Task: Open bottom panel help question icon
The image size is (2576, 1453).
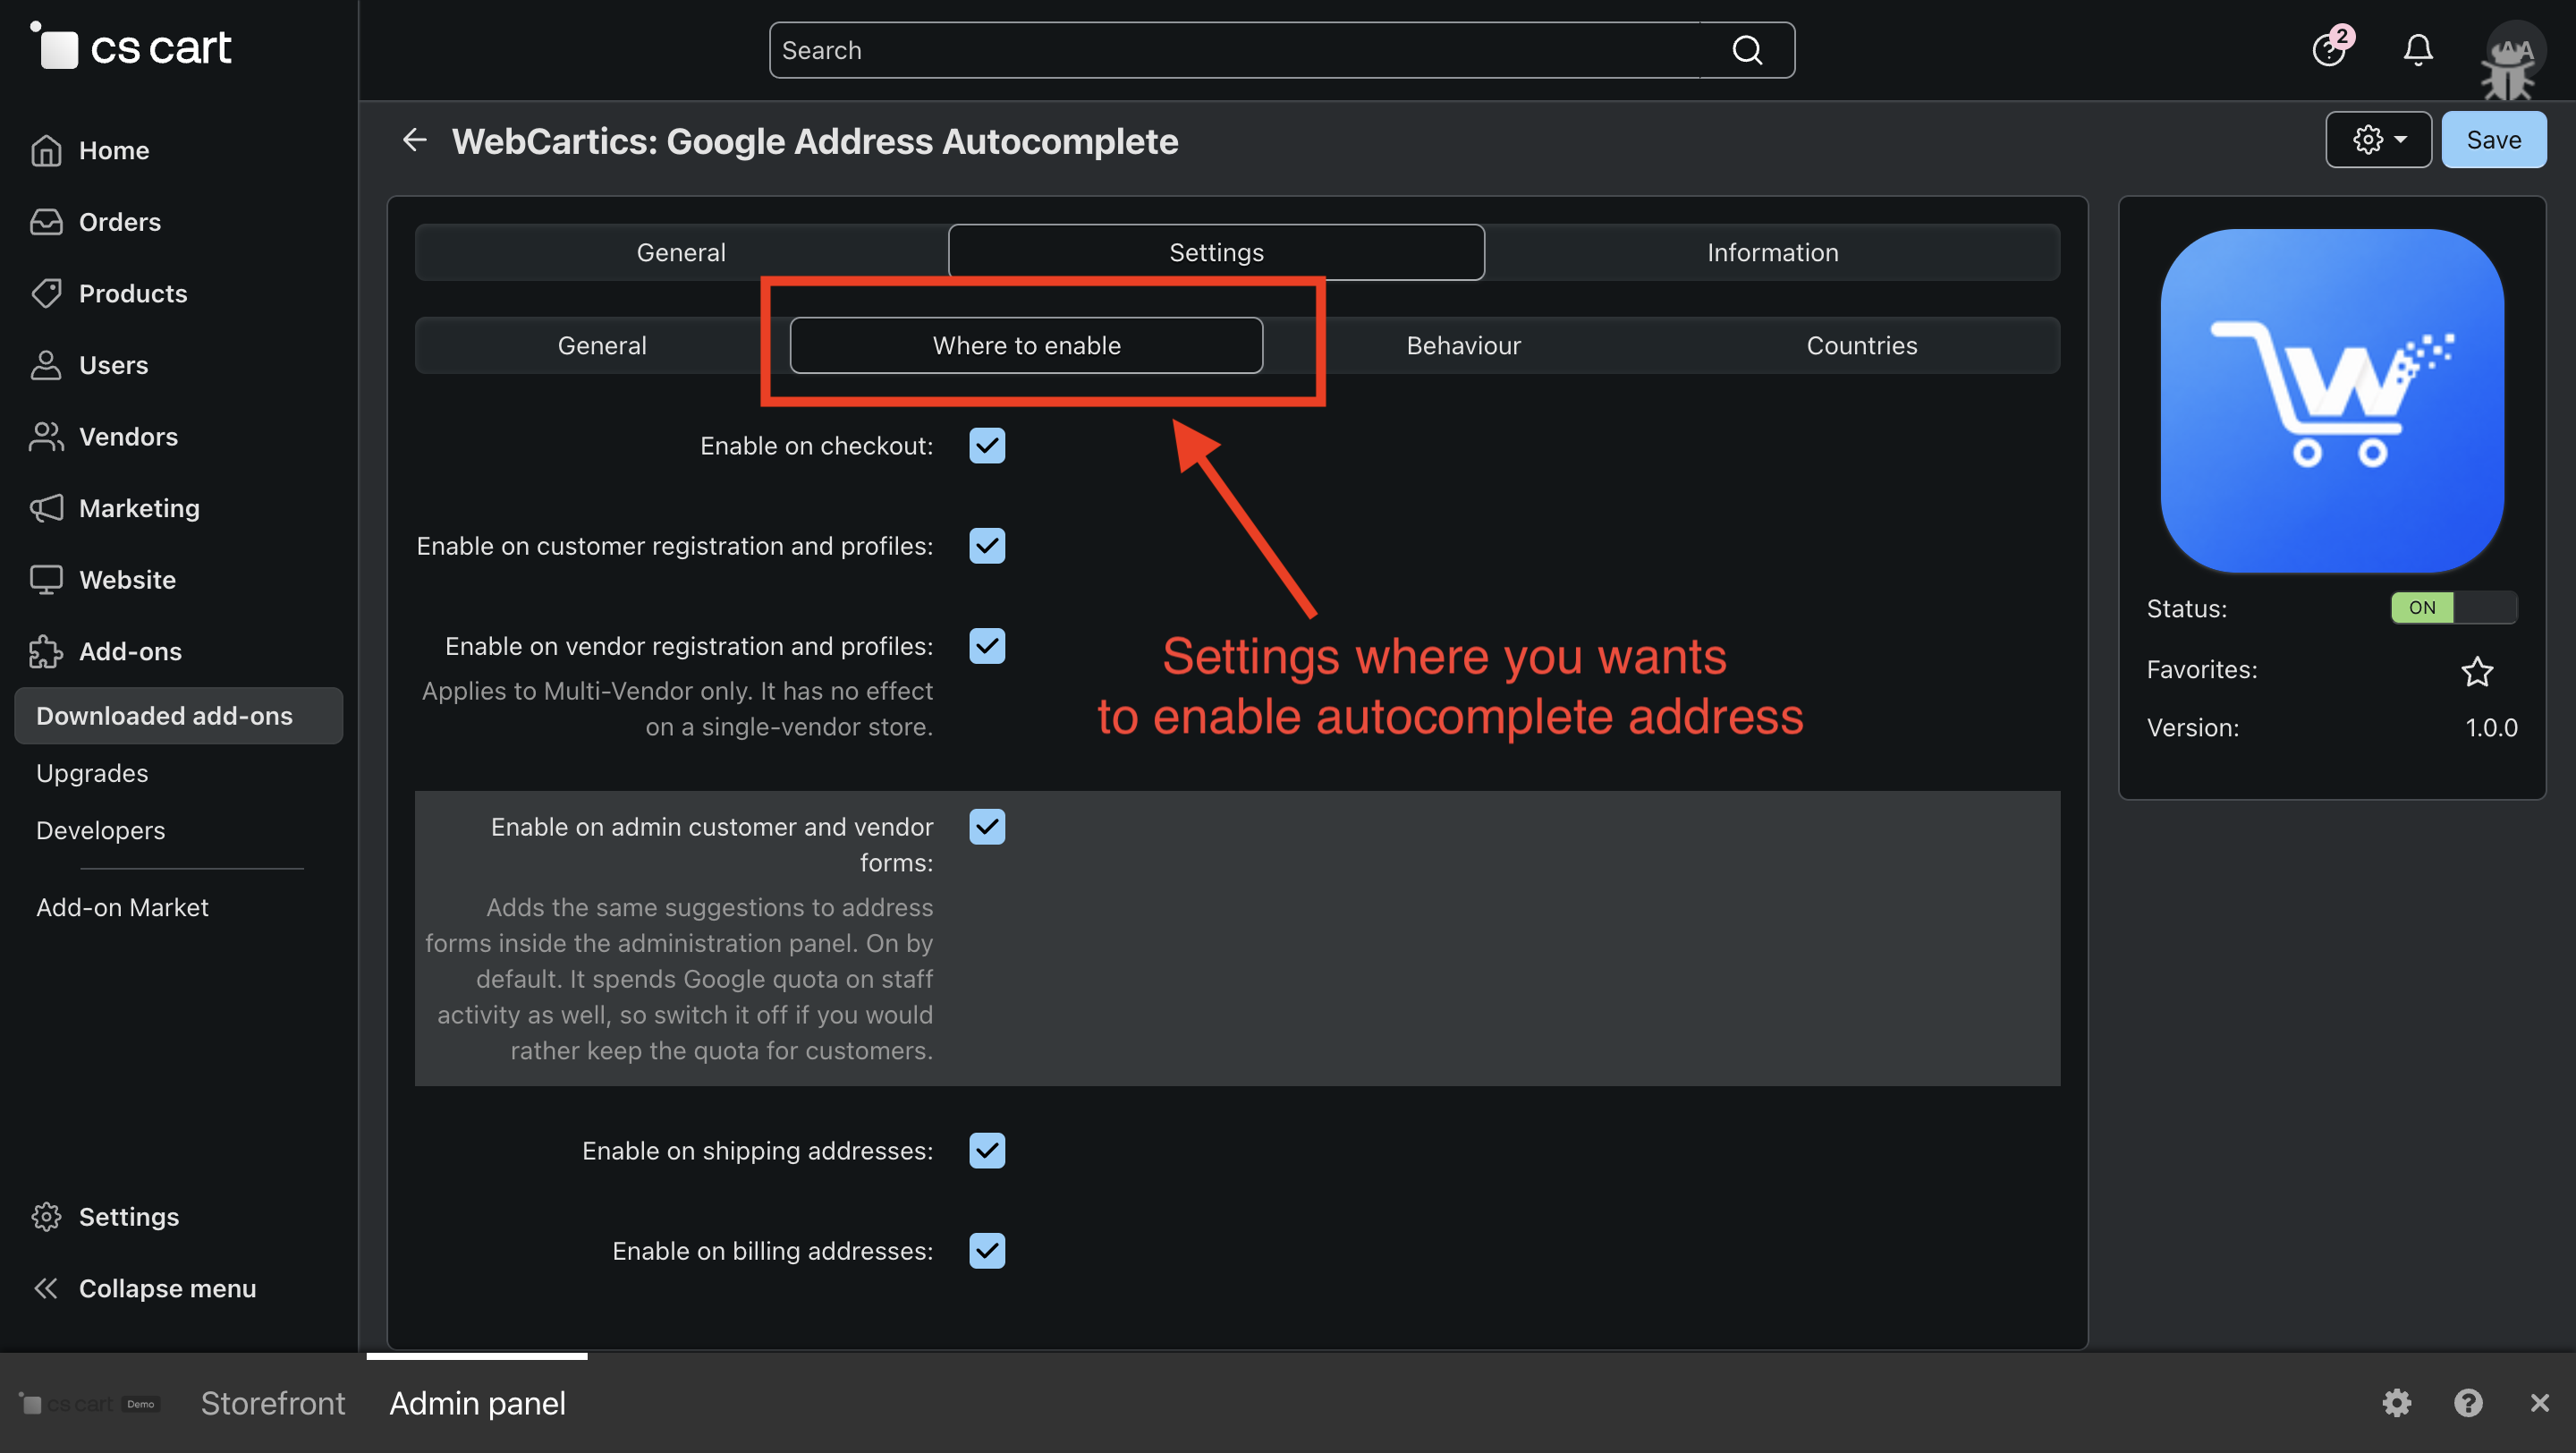Action: click(x=2467, y=1403)
